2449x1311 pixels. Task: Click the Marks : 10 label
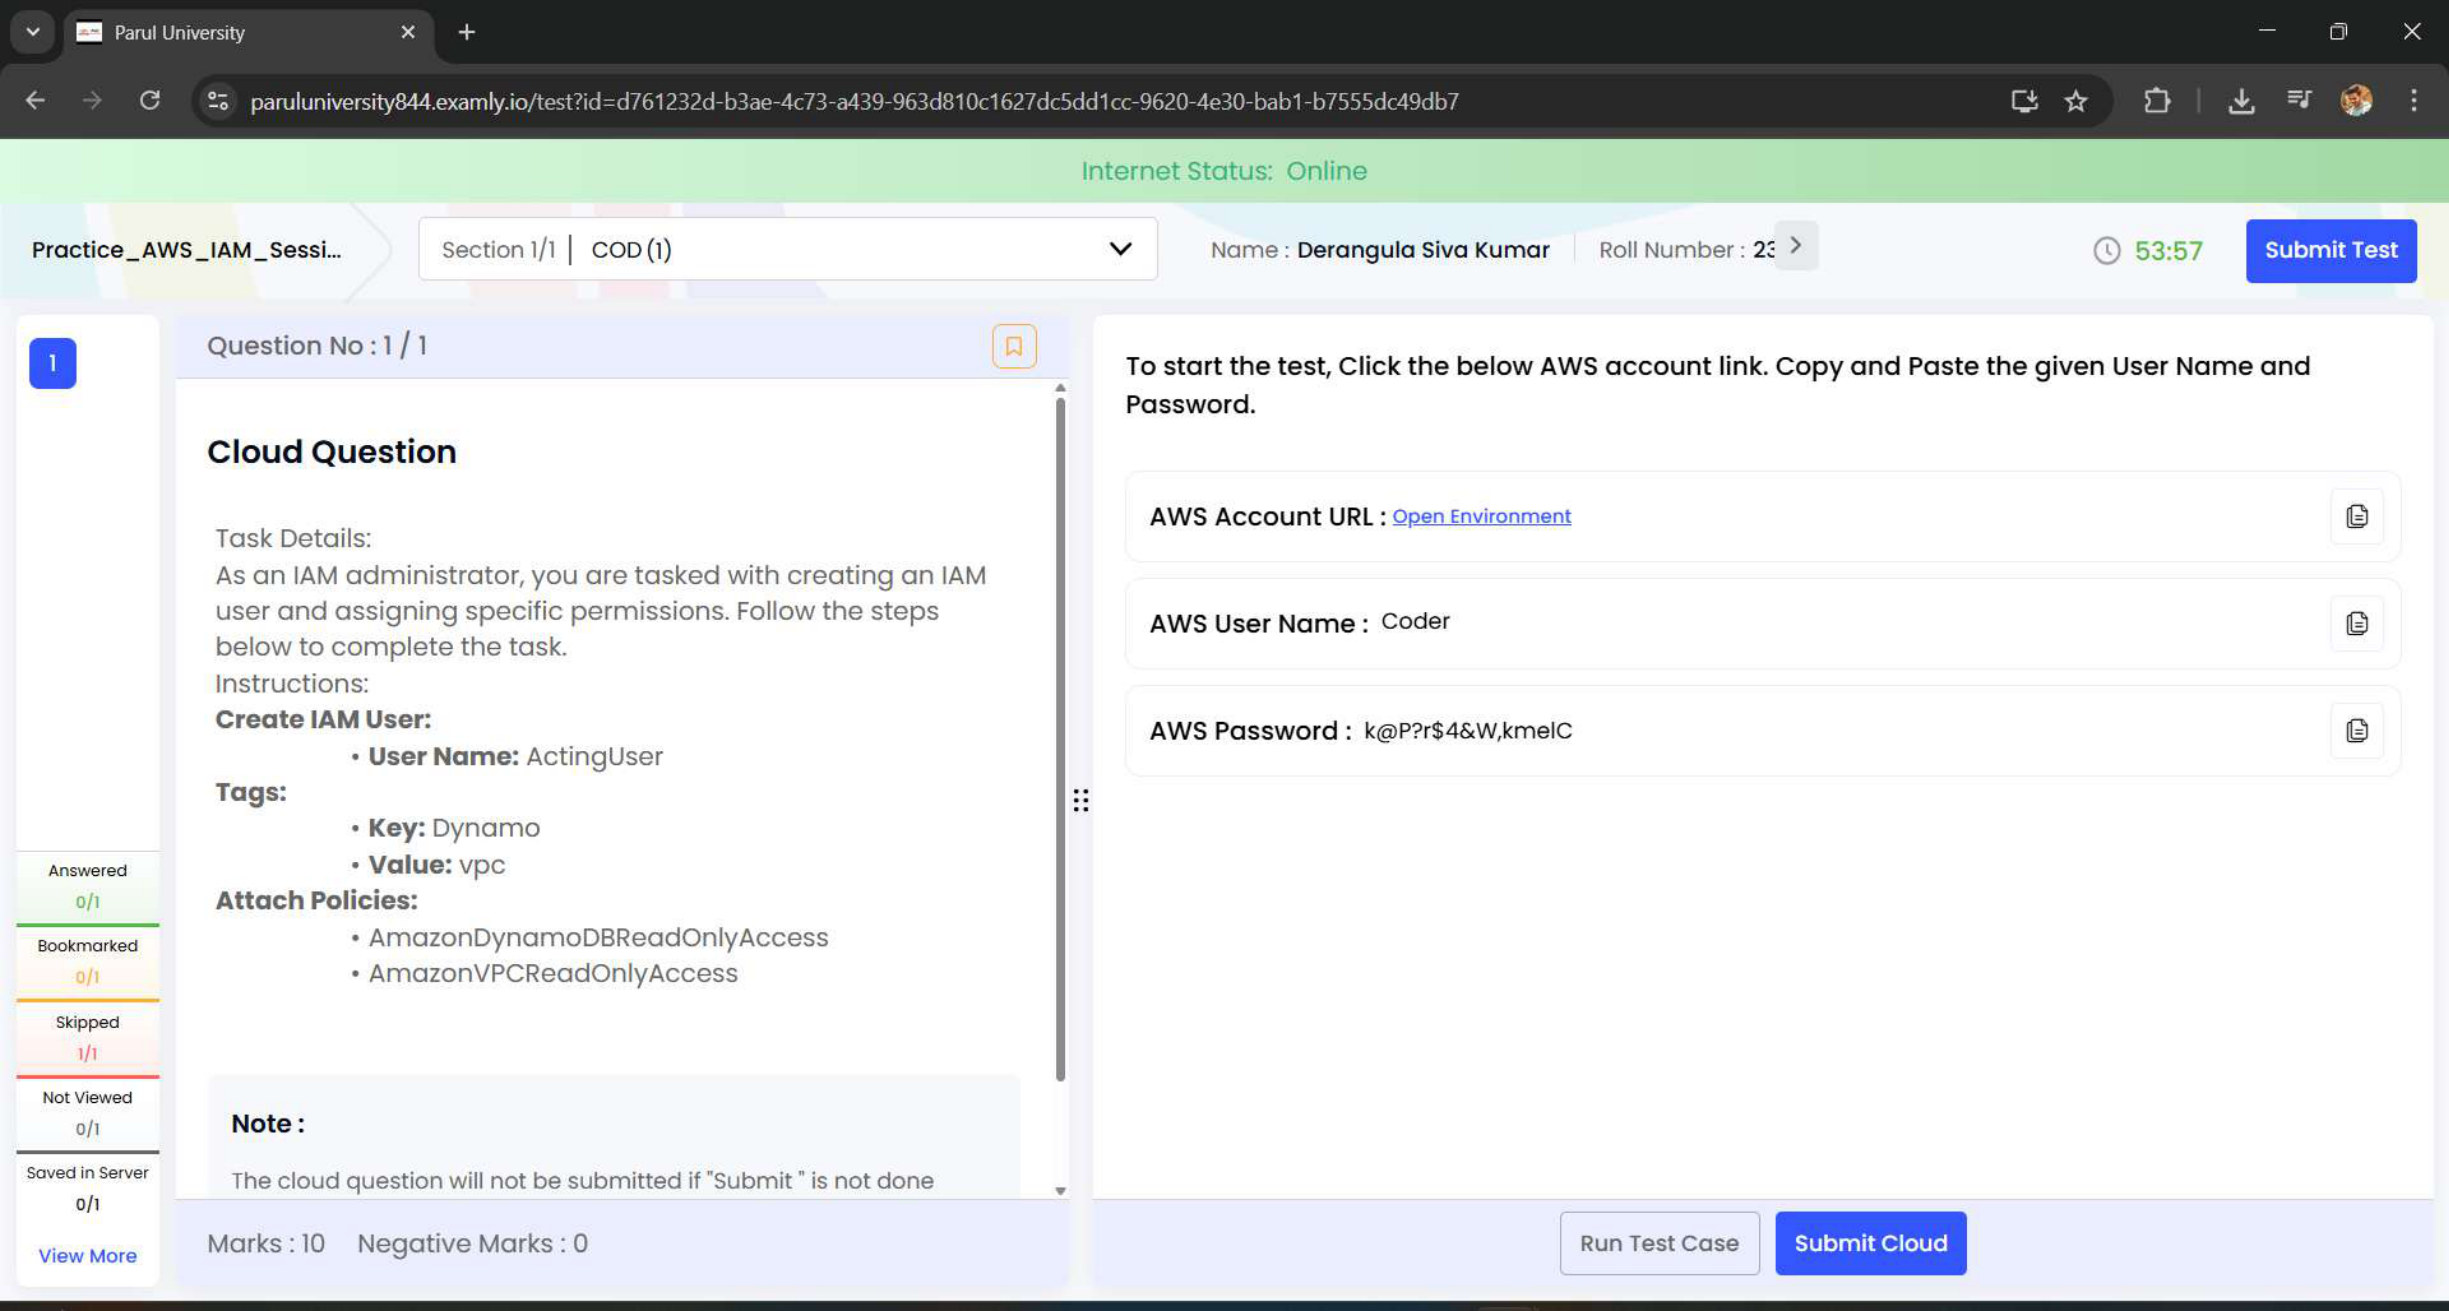pyautogui.click(x=266, y=1243)
